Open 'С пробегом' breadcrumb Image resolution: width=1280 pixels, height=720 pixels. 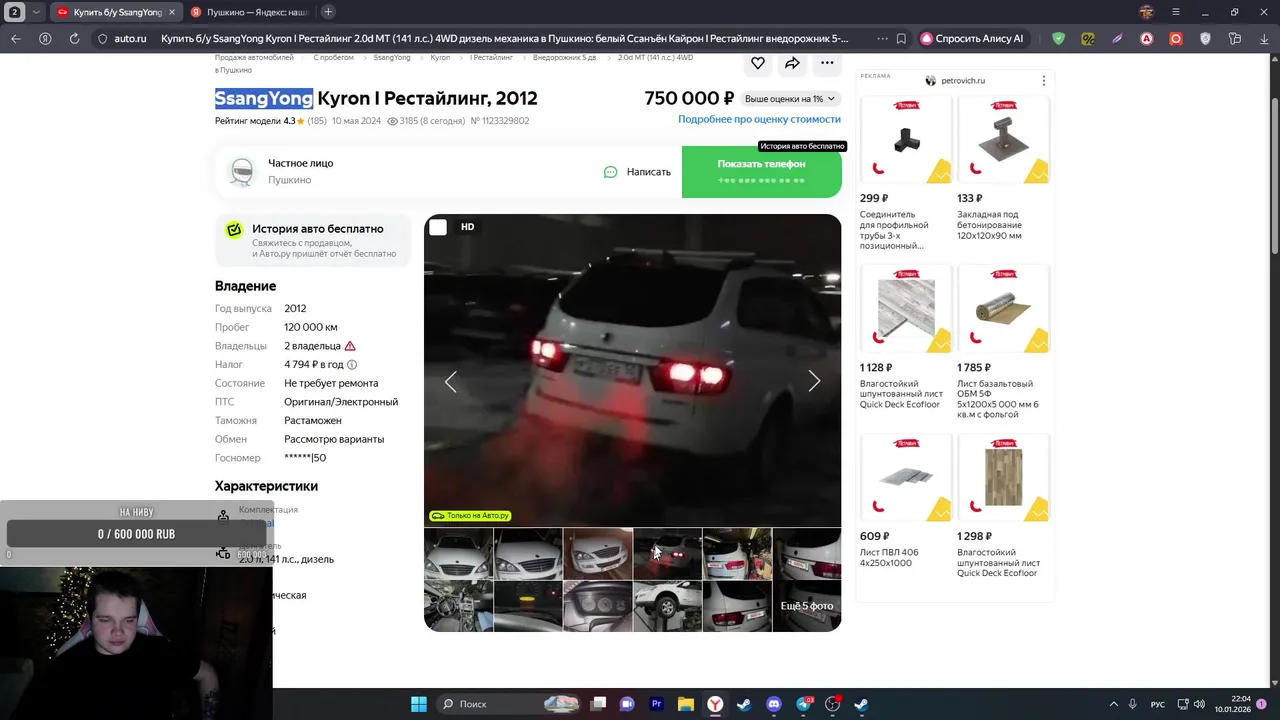pos(334,58)
